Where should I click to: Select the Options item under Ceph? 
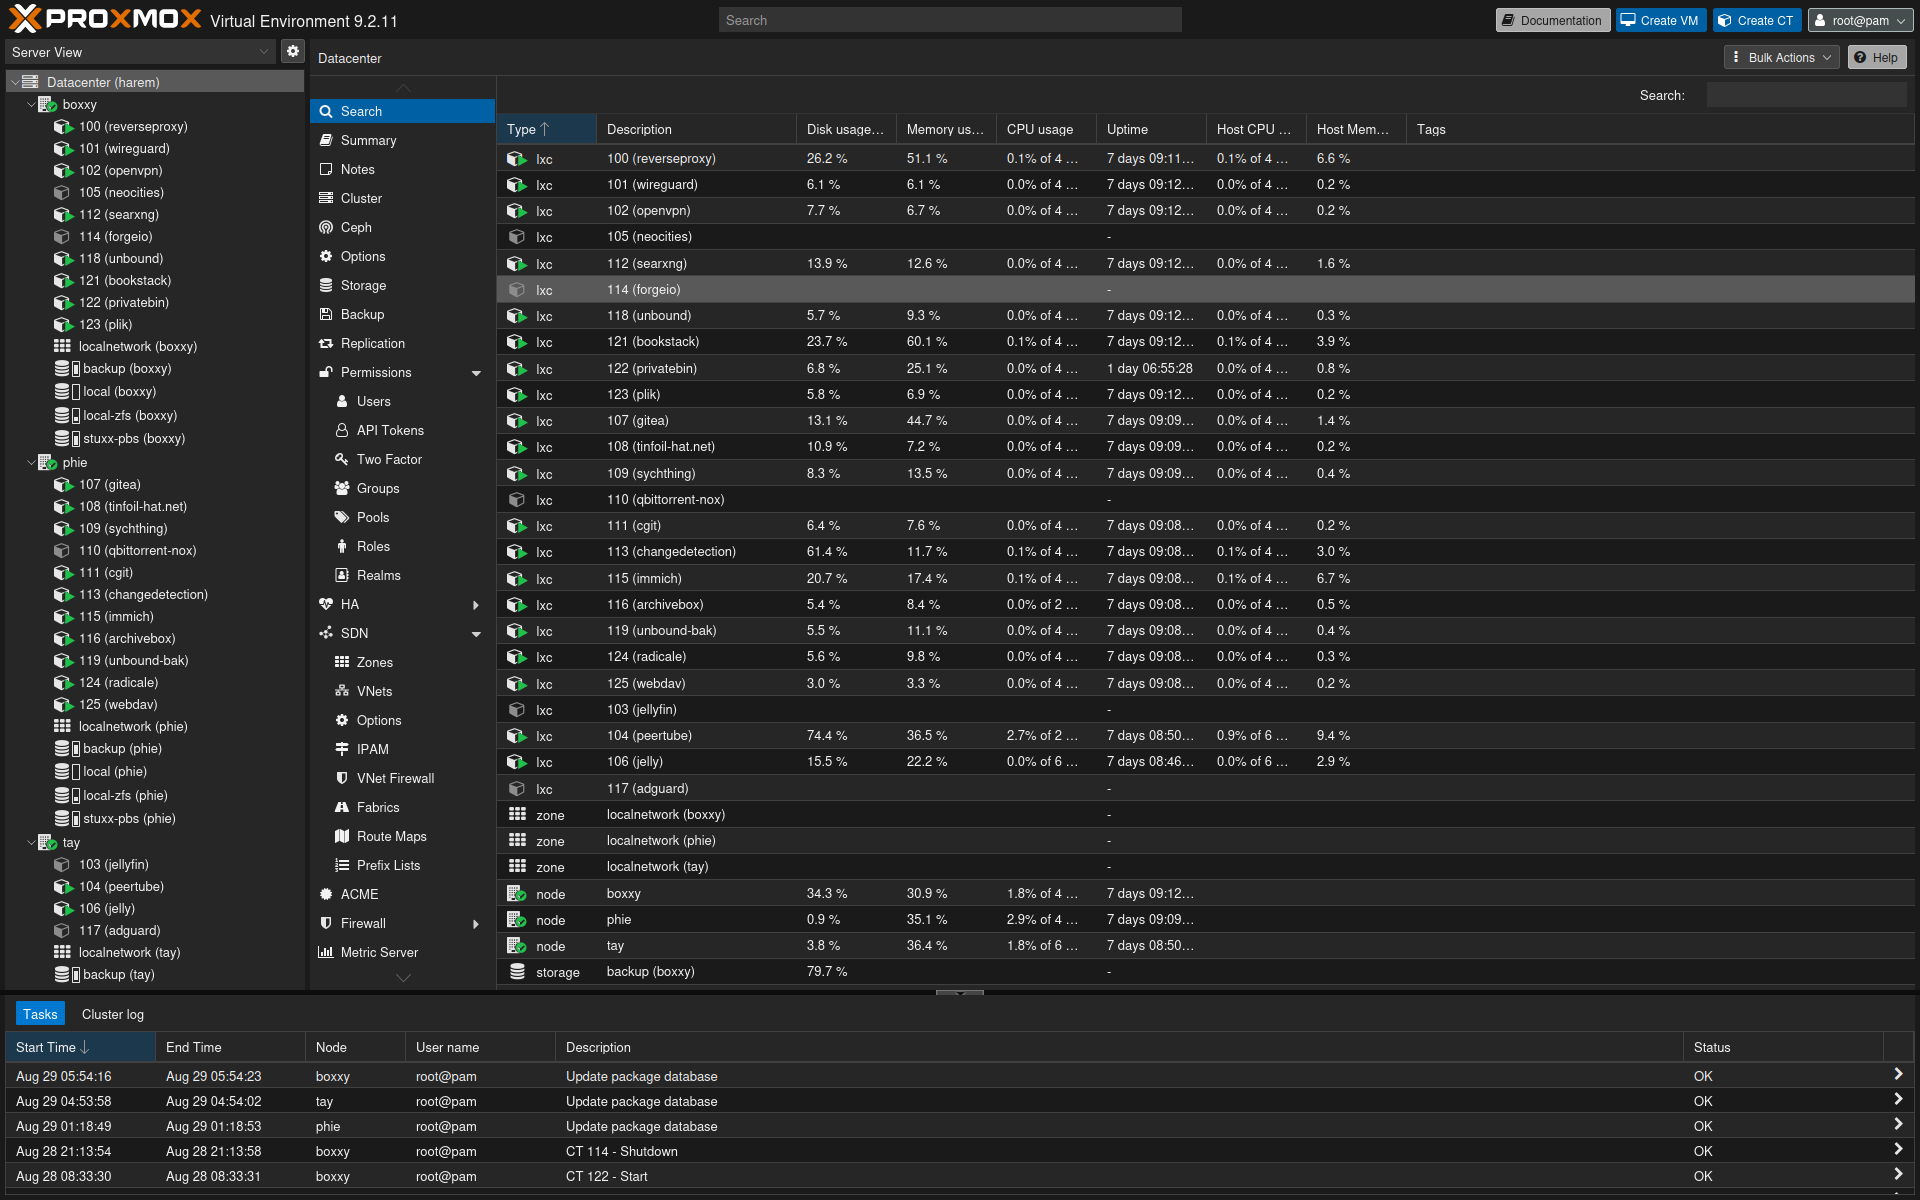(x=403, y=256)
